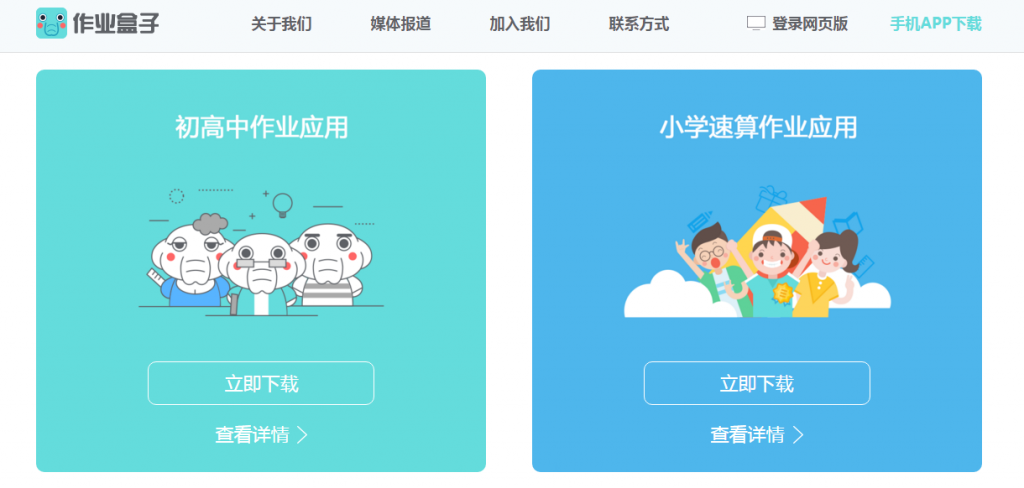Image resolution: width=1024 pixels, height=488 pixels.
Task: Open the 关于我们 menu item
Action: coord(281,25)
